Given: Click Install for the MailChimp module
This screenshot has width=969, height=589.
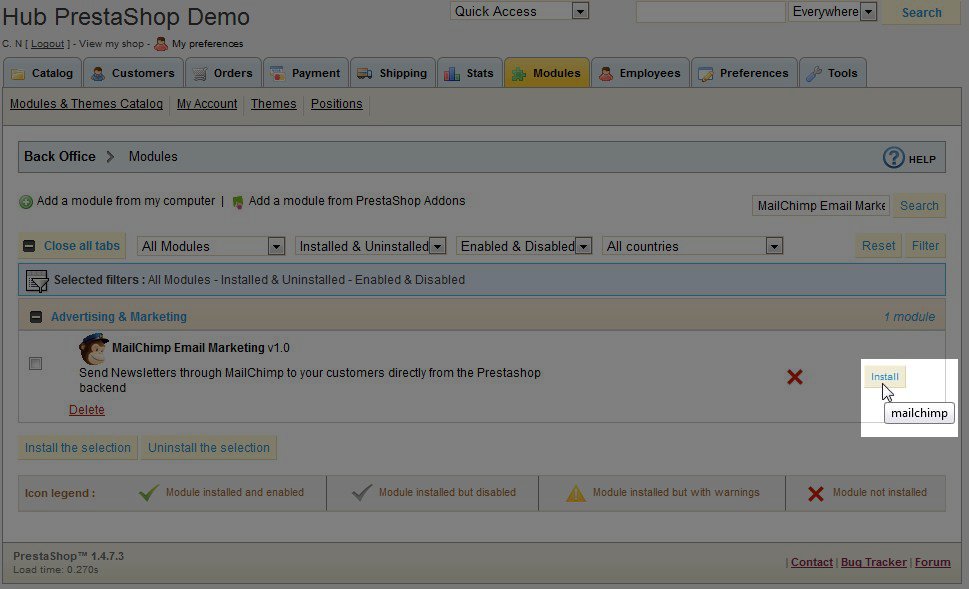Looking at the screenshot, I should click(884, 377).
